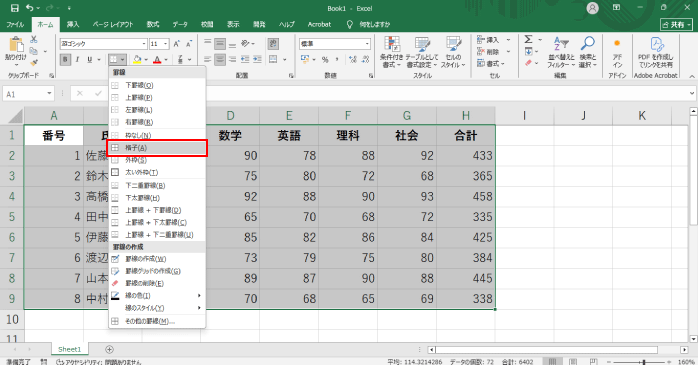Switch to the 挿入 Insert tab
This screenshot has width=698, height=365.
coord(73,24)
